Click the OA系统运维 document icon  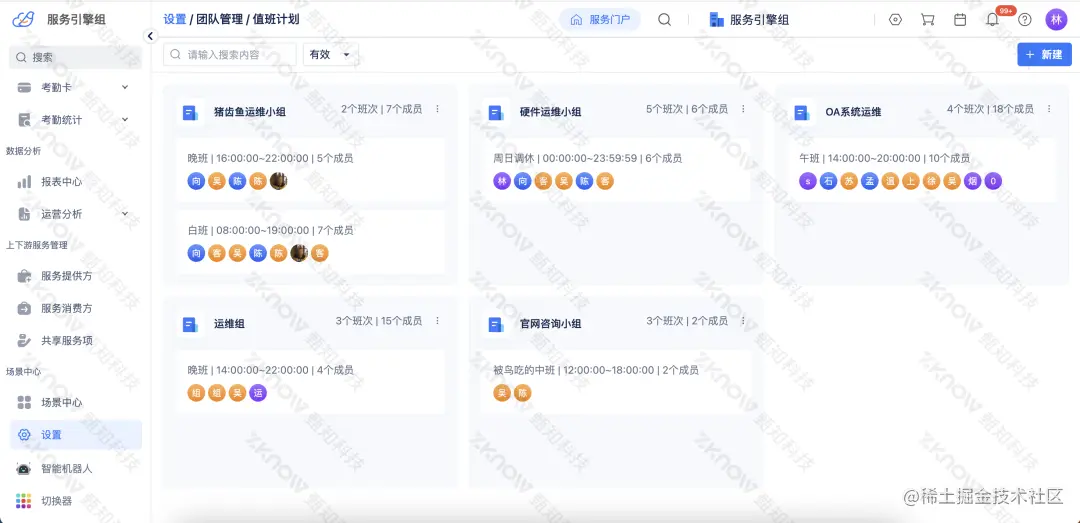[801, 112]
